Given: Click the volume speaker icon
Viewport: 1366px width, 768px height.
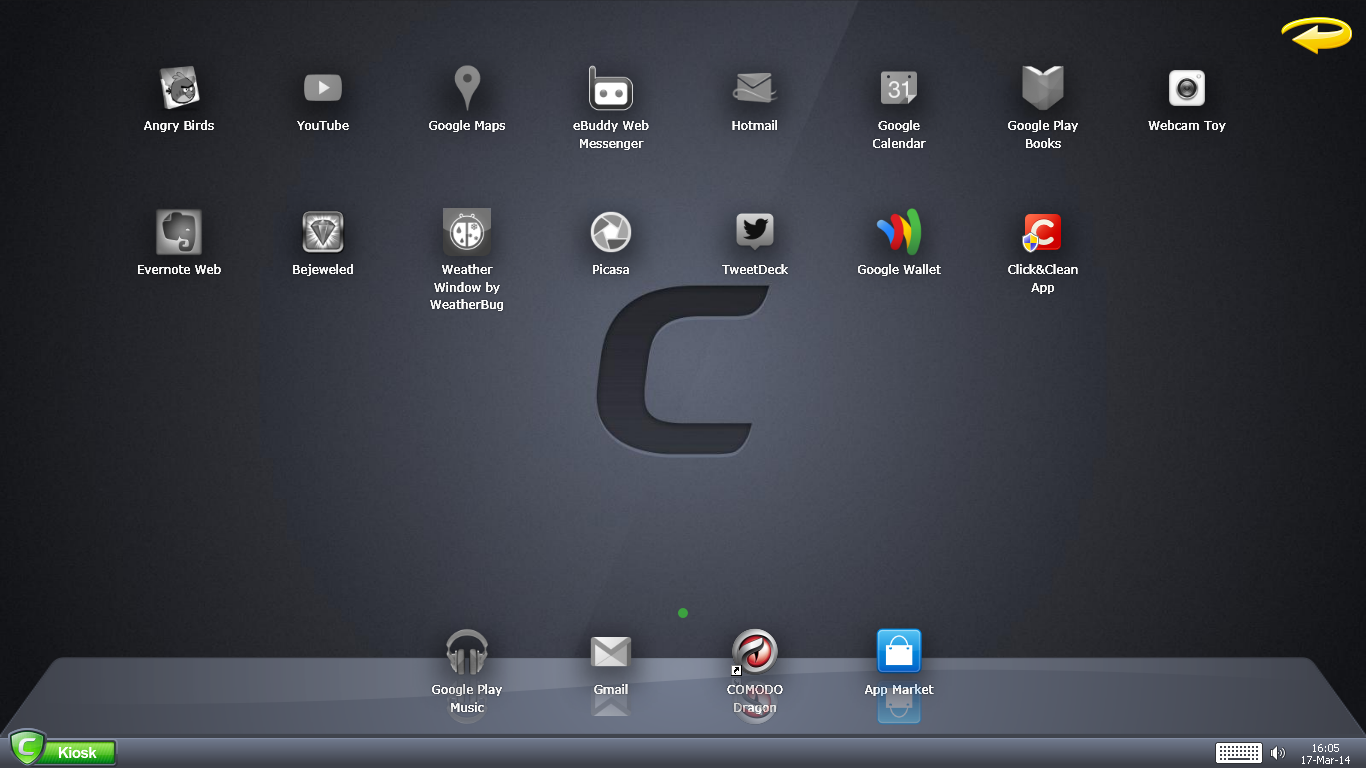Looking at the screenshot, I should point(1278,753).
